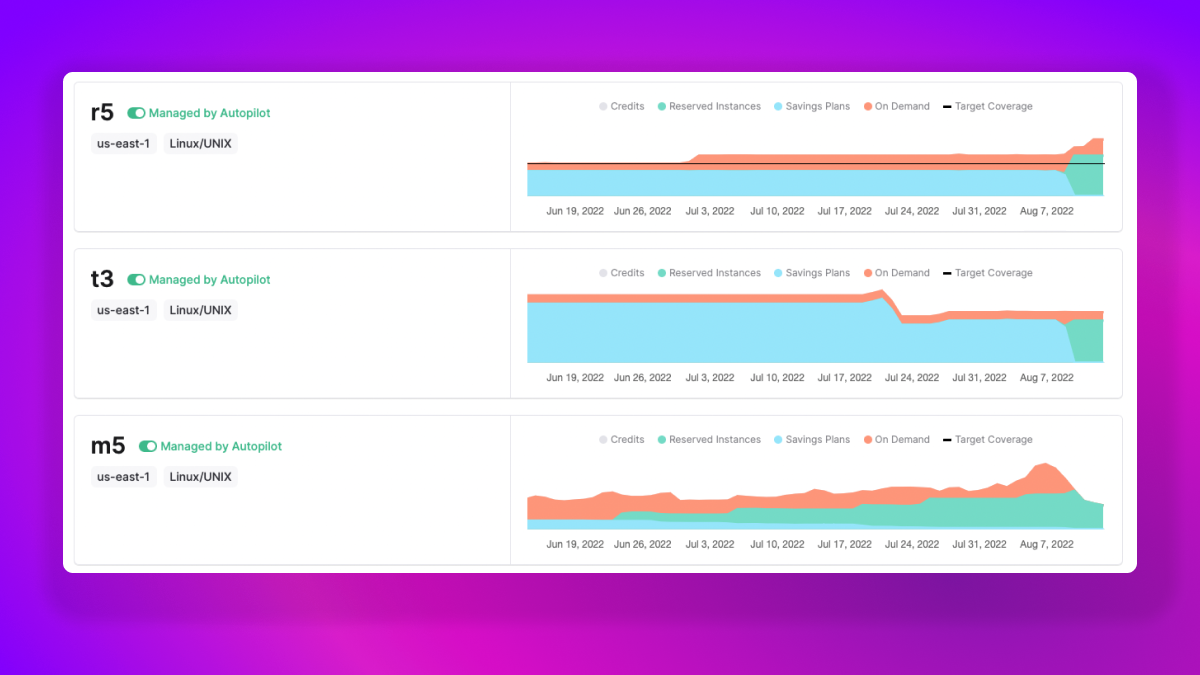The width and height of the screenshot is (1200, 675).
Task: Click On Demand legend dot in r5 chart
Action: [868, 106]
